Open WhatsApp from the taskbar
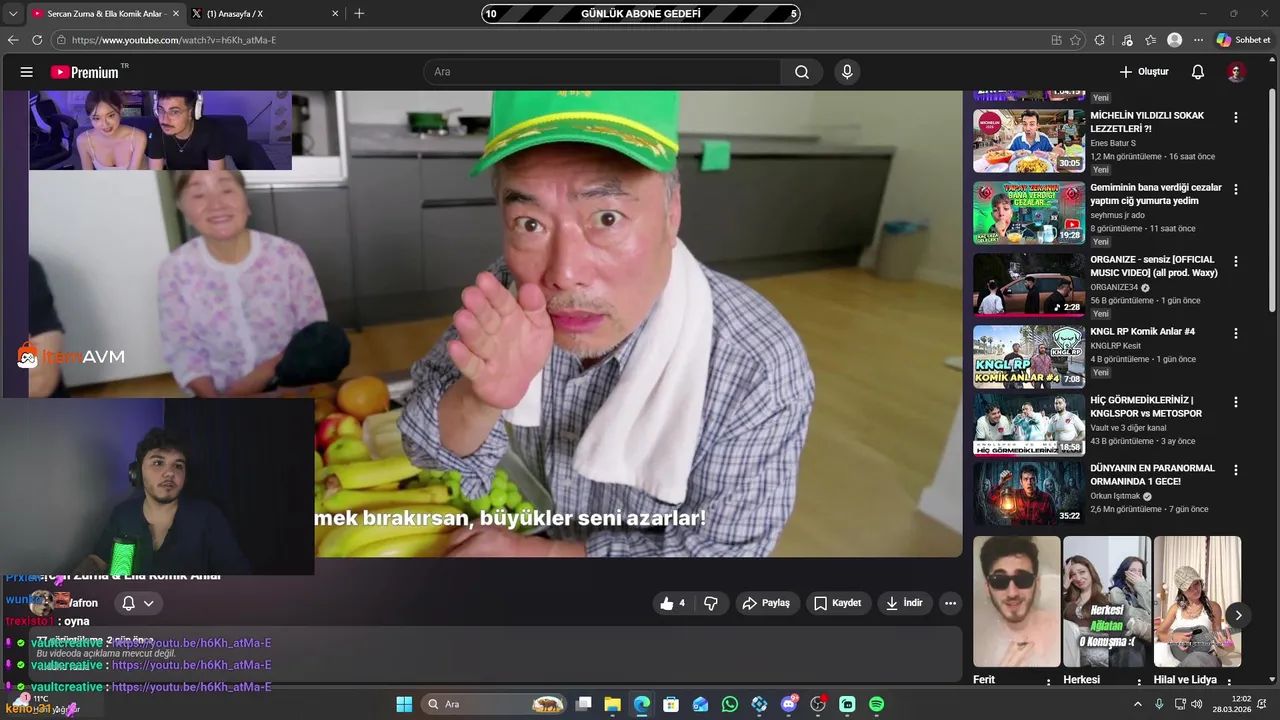The height and width of the screenshot is (720, 1280). 730,704
